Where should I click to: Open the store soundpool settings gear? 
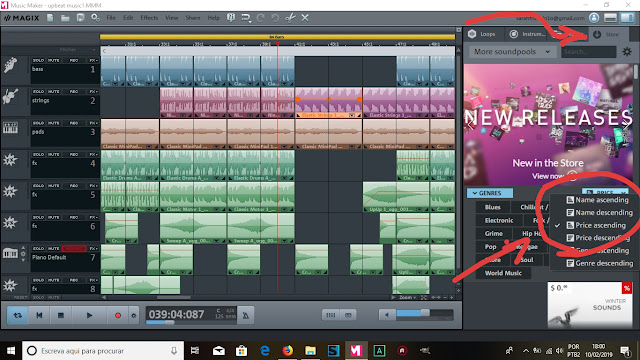point(627,52)
